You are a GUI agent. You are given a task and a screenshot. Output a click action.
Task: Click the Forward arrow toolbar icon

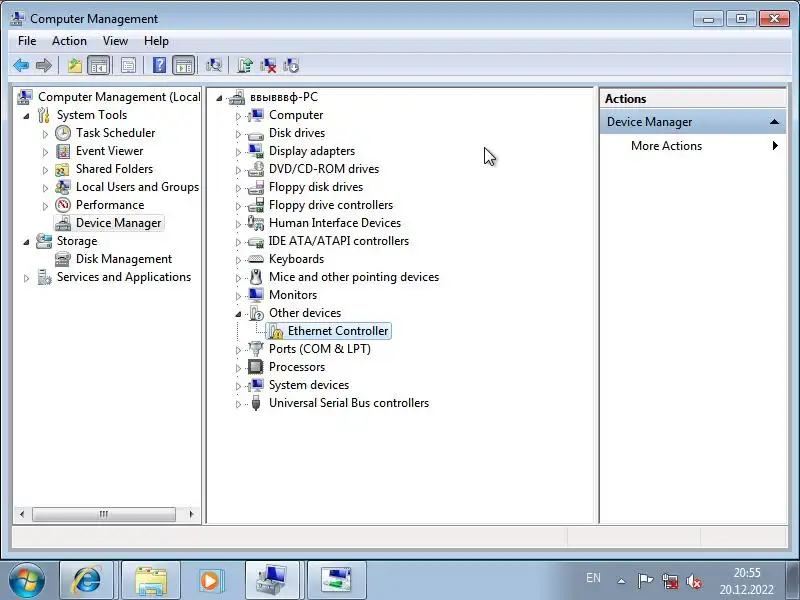pyautogui.click(x=44, y=65)
